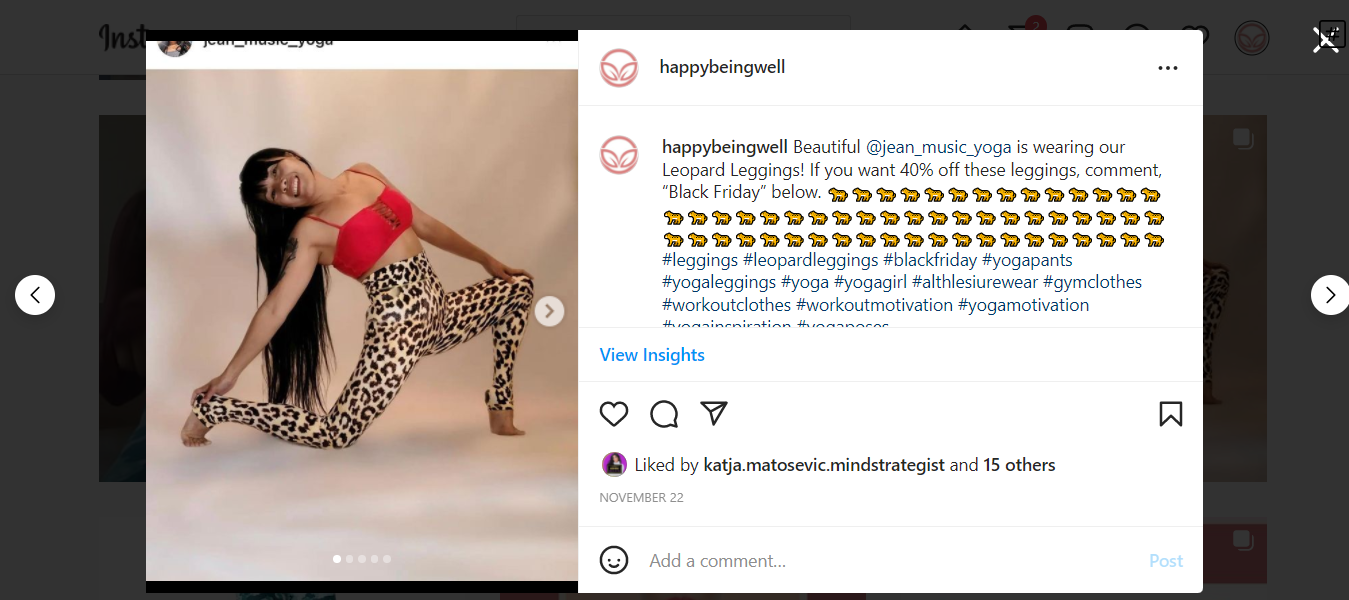Like the post with the heart icon

coord(614,414)
